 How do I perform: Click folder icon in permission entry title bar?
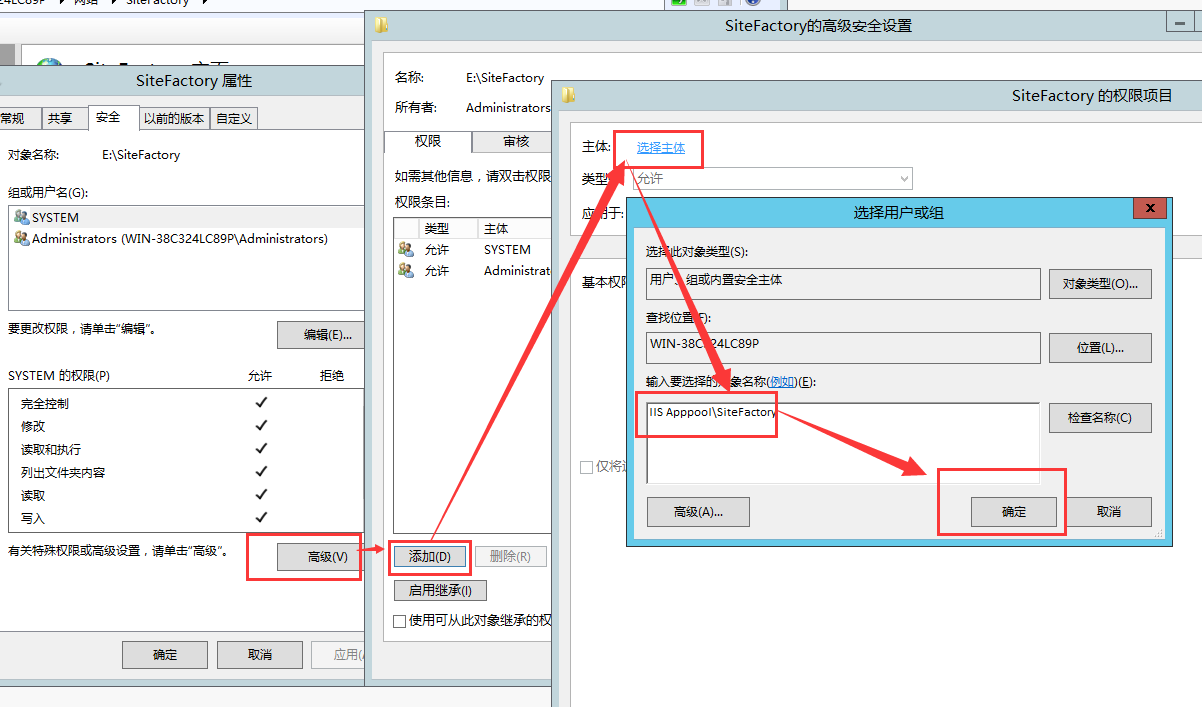pyautogui.click(x=569, y=96)
